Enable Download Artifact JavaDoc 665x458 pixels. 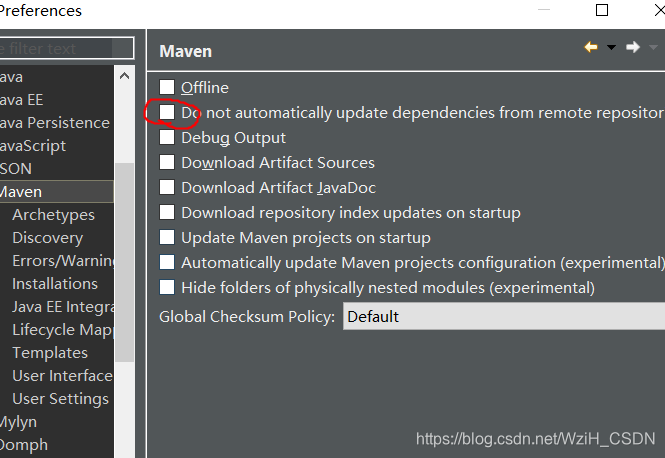[x=167, y=187]
